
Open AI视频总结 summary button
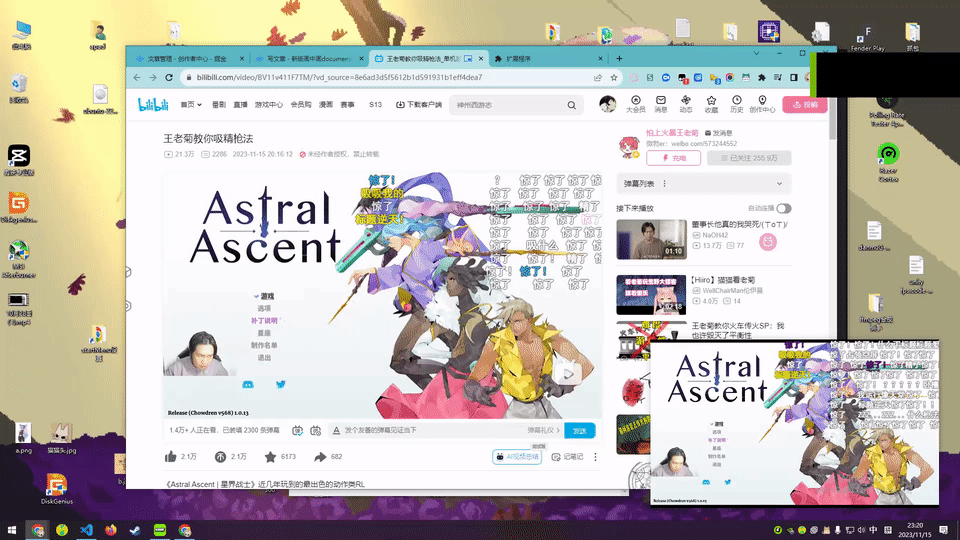click(517, 457)
